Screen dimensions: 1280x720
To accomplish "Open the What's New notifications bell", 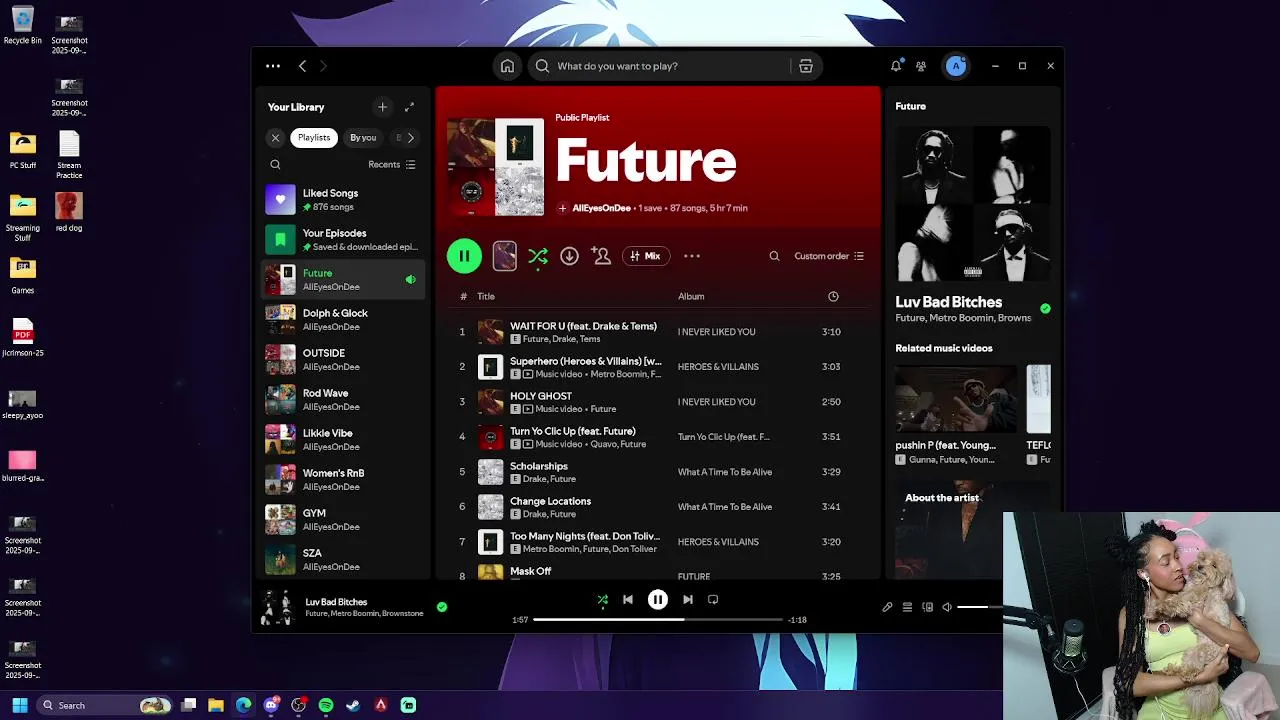I will 896,66.
